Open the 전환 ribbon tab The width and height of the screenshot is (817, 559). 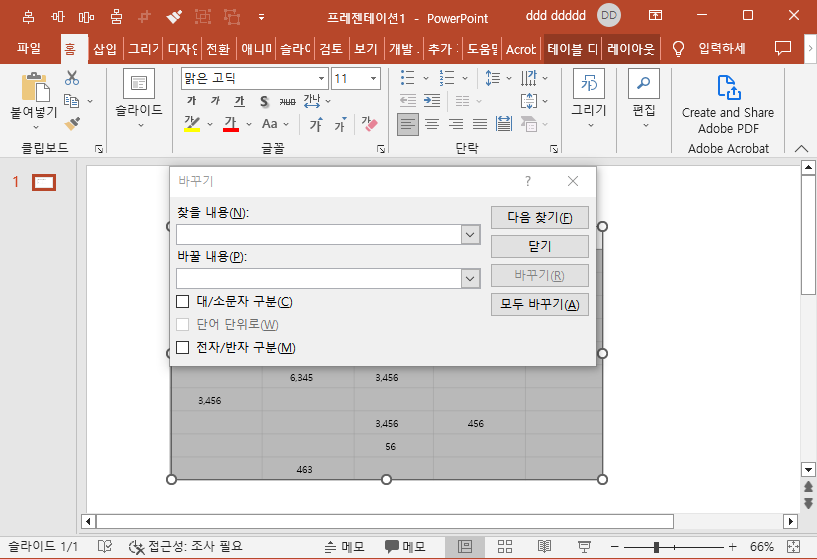coord(218,49)
